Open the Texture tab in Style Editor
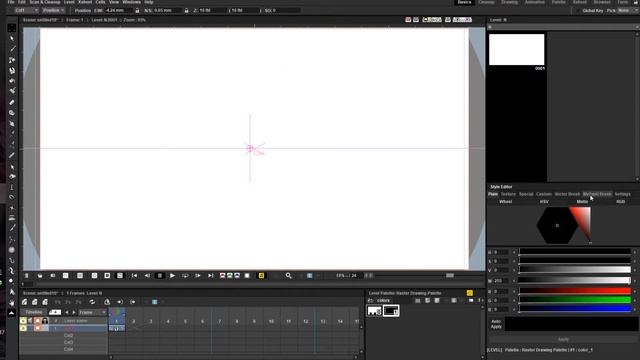This screenshot has width=640, height=360. 508,194
